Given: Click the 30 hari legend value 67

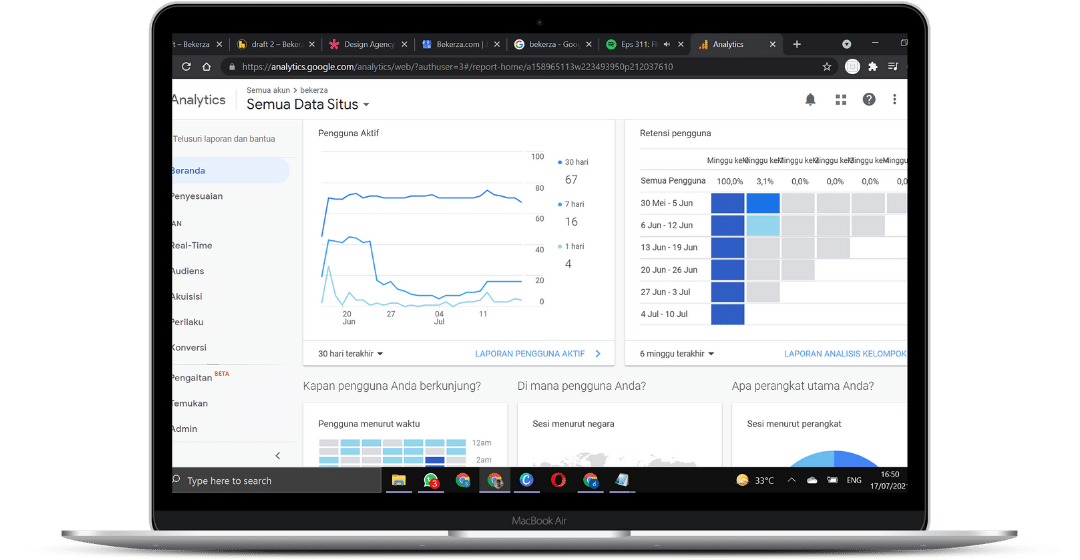Looking at the screenshot, I should coord(571,180).
